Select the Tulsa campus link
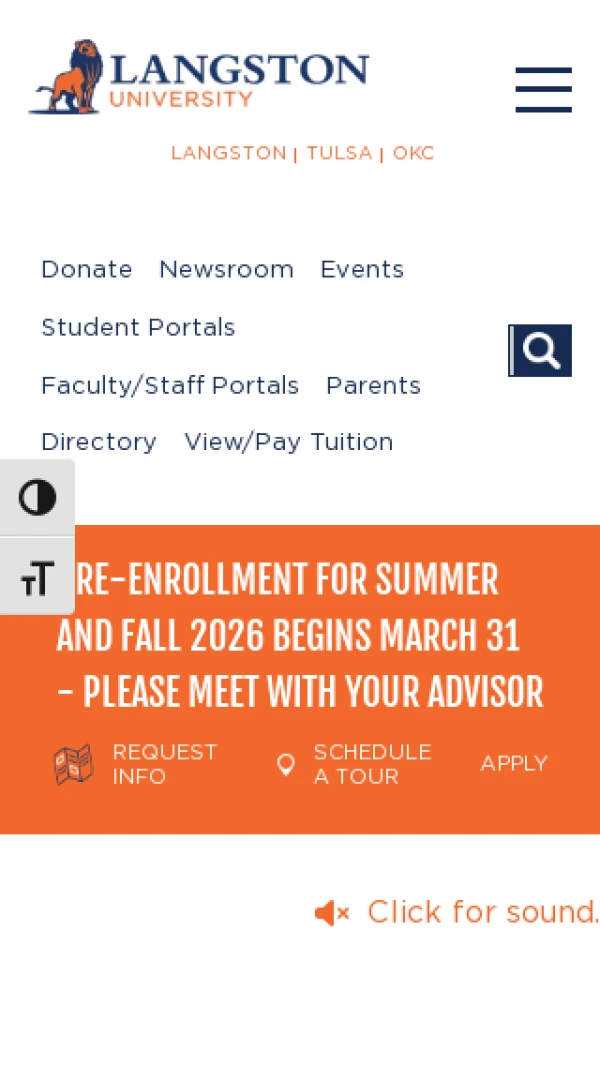Viewport: 600px width, 1065px height. tap(339, 153)
